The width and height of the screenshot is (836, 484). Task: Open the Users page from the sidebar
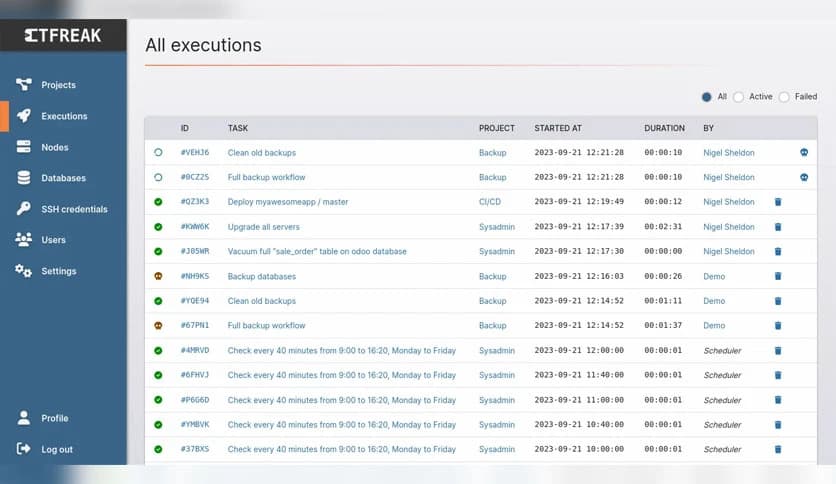coord(53,240)
